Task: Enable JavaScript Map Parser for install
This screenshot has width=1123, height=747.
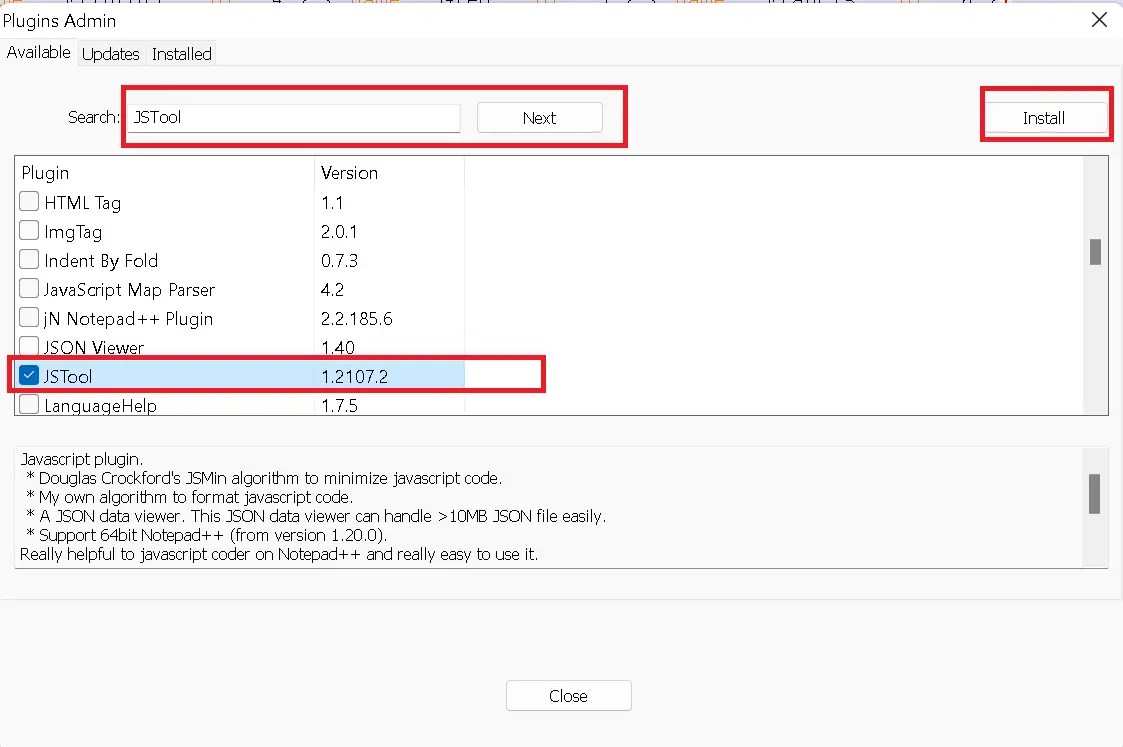Action: point(29,289)
